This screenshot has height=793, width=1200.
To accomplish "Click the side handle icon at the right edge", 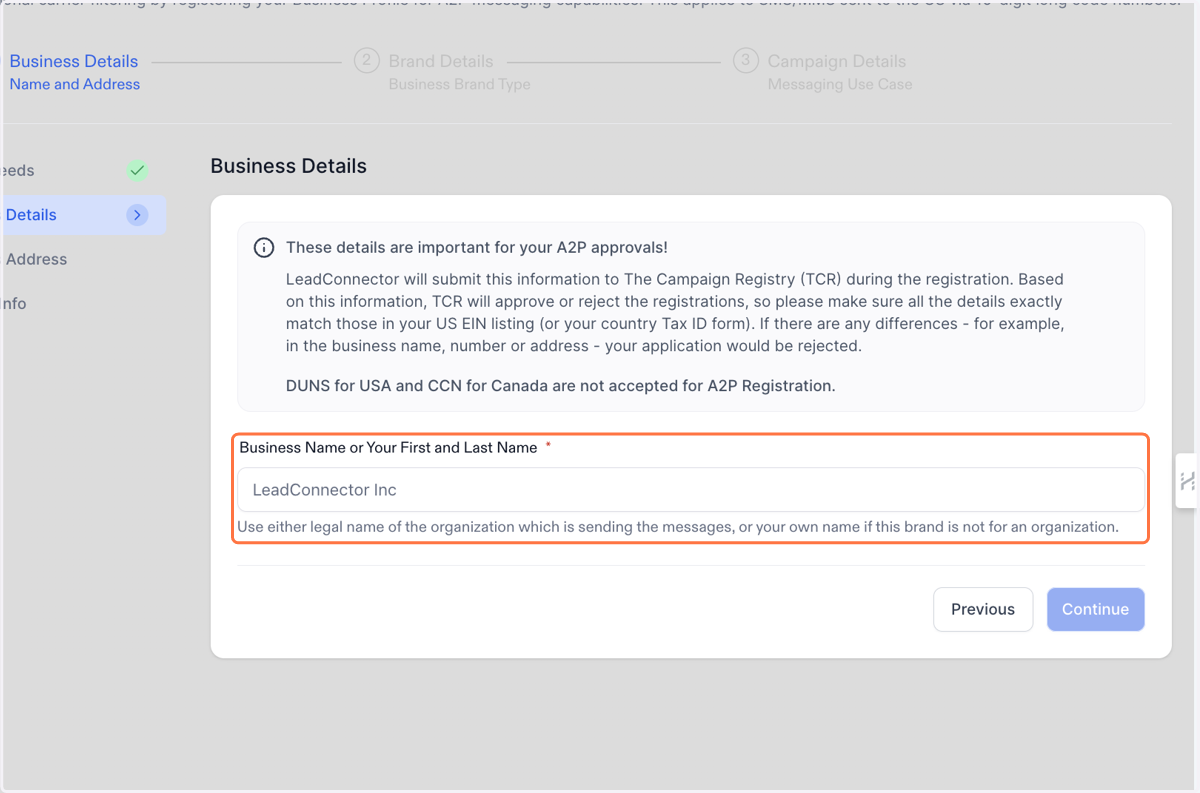I will [x=1187, y=481].
